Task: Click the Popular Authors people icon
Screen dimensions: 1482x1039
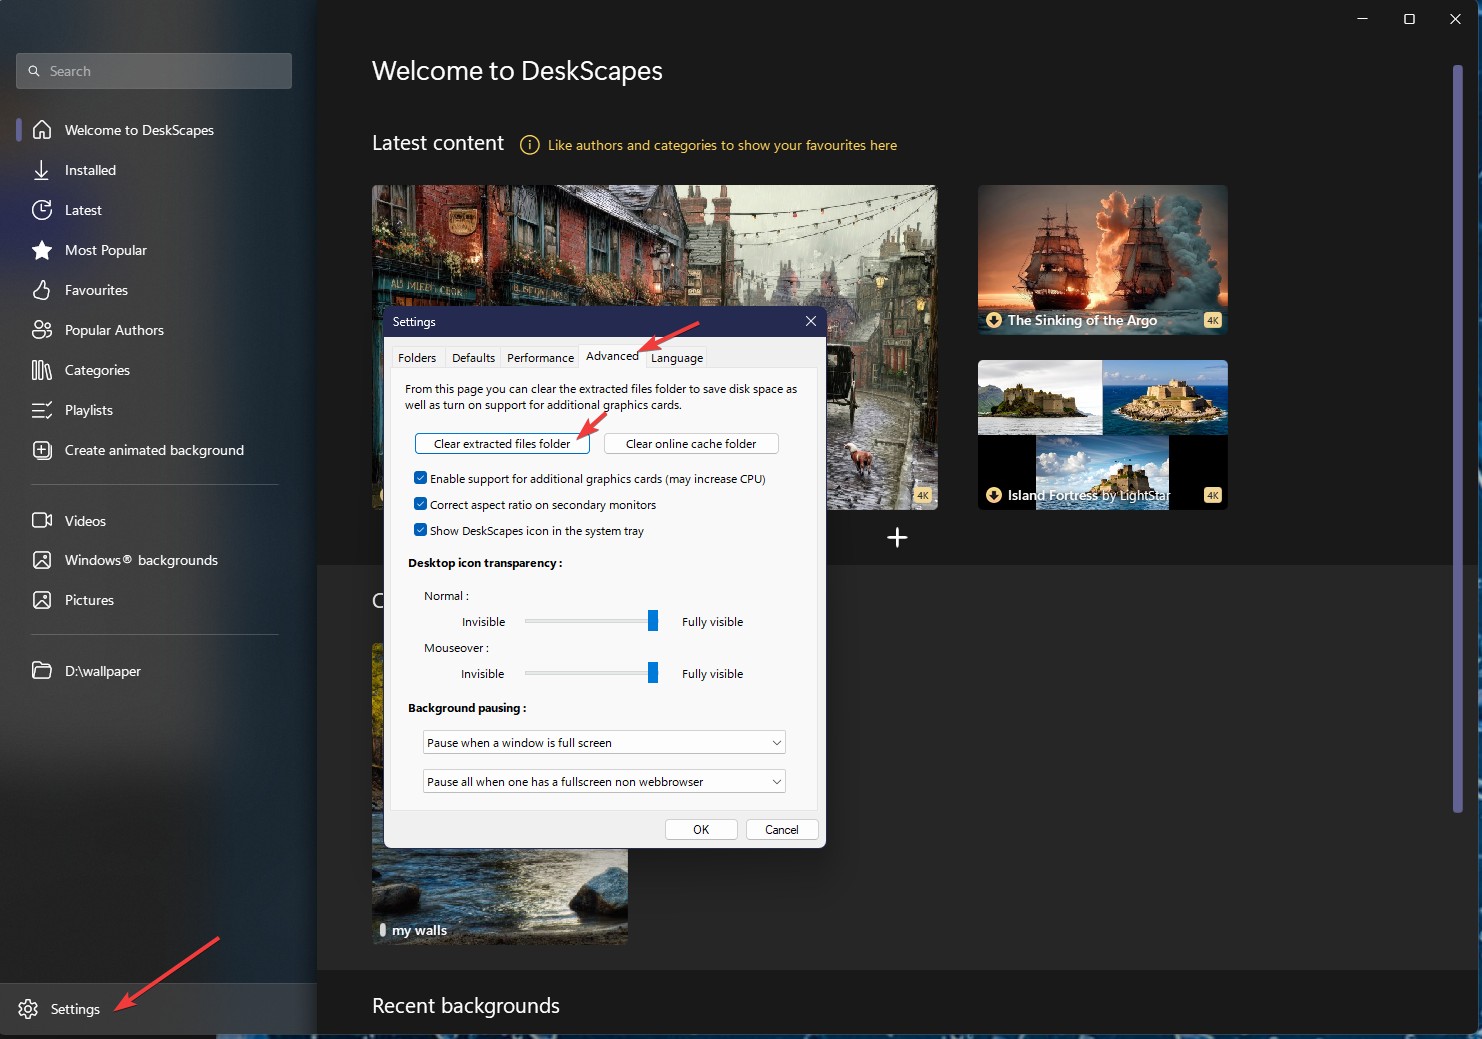Action: pyautogui.click(x=42, y=330)
